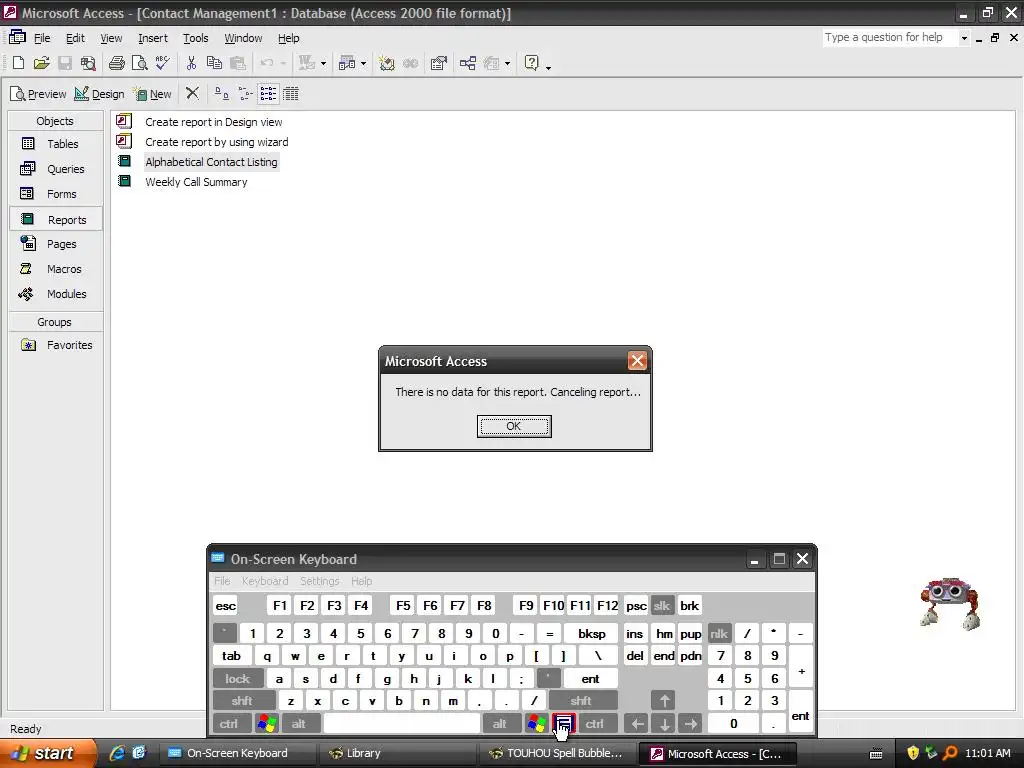The image size is (1024, 768).
Task: Click OK in the Microsoft Access dialog
Action: tap(514, 426)
